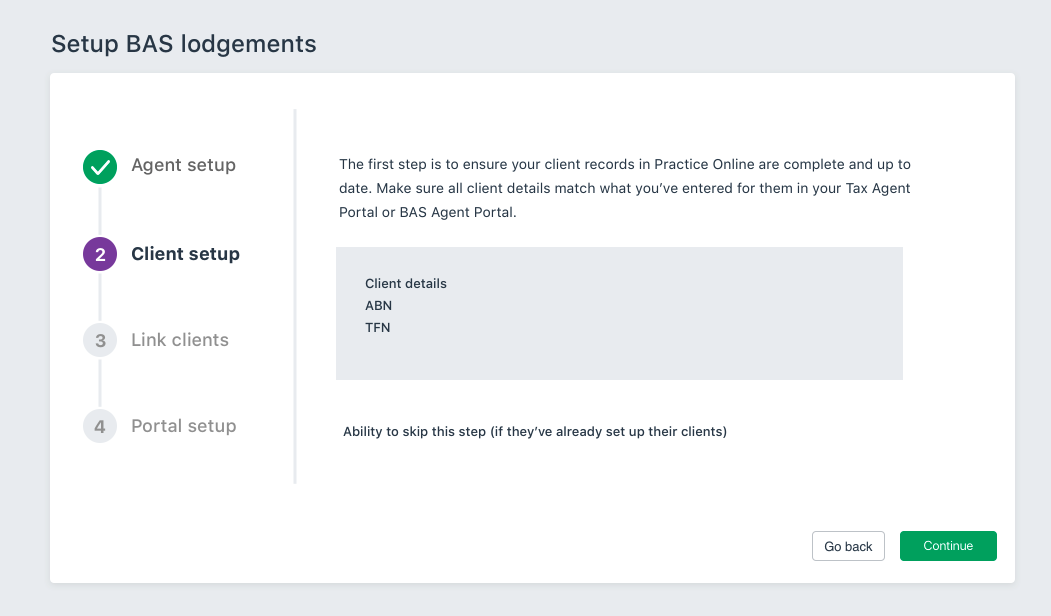Select the ABN text in grey panel
This screenshot has height=616, width=1051.
coord(379,305)
